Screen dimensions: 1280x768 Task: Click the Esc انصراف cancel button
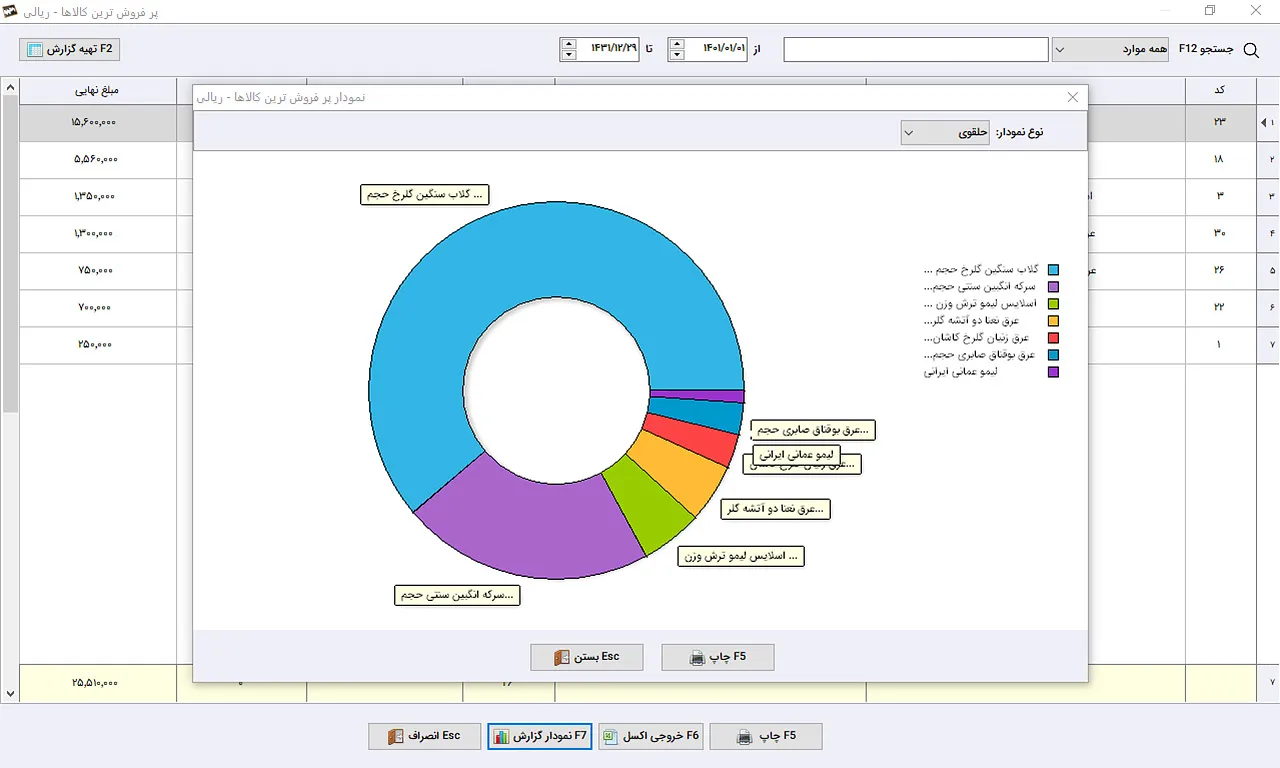[425, 736]
